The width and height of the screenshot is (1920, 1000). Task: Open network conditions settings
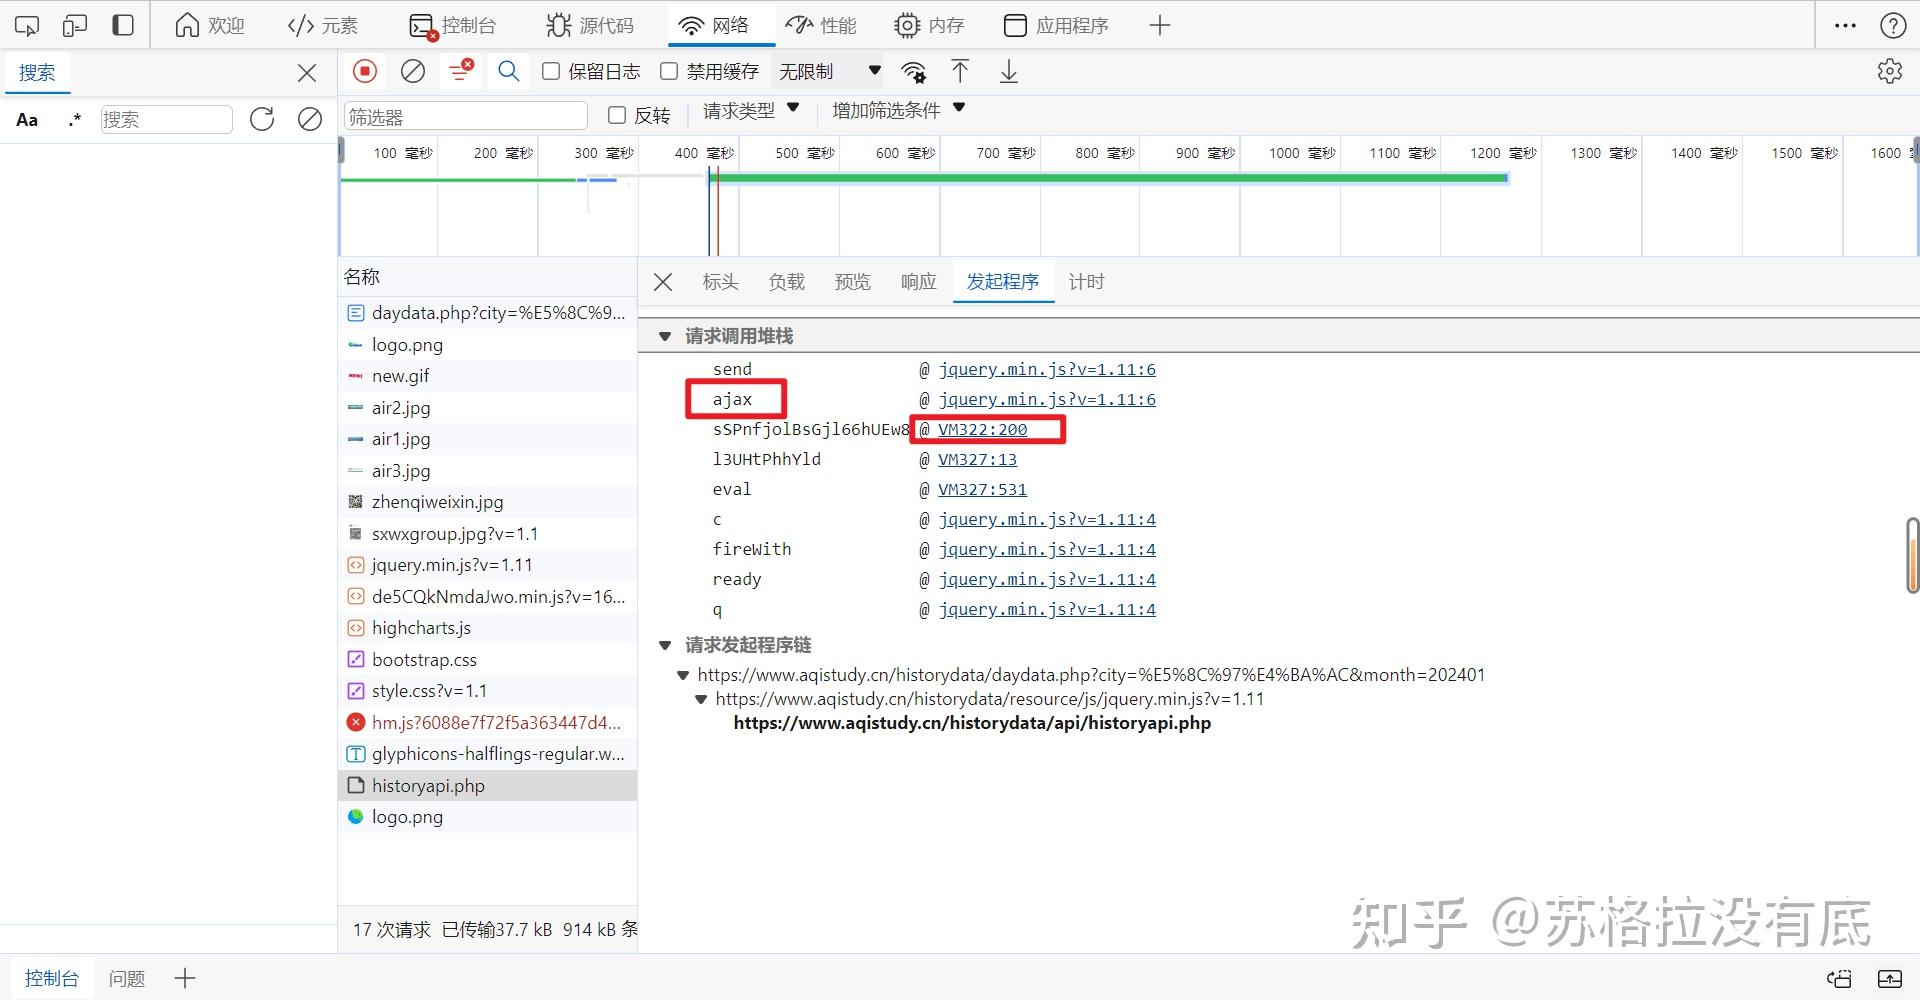[914, 71]
